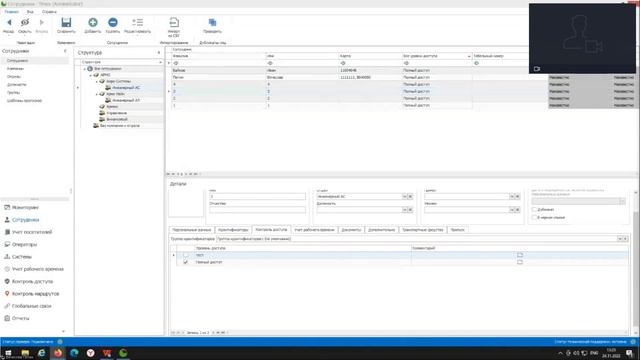Open Мониторинг in the left navigation
This screenshot has height=360, width=640.
point(25,207)
